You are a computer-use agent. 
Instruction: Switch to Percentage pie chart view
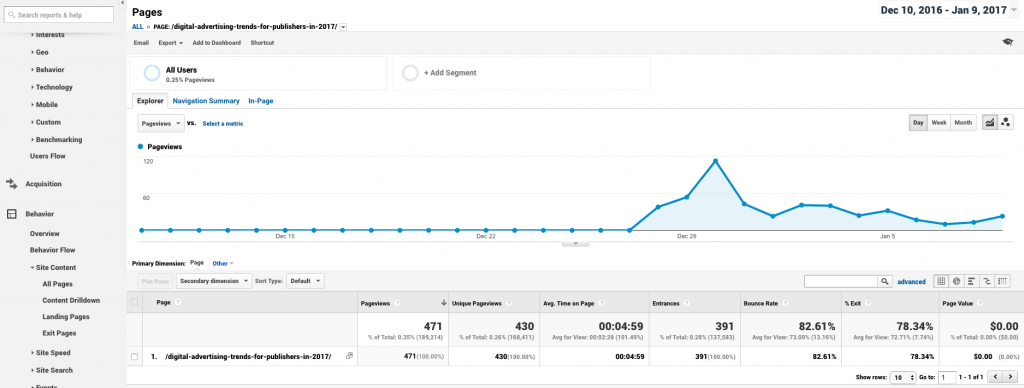tap(956, 282)
